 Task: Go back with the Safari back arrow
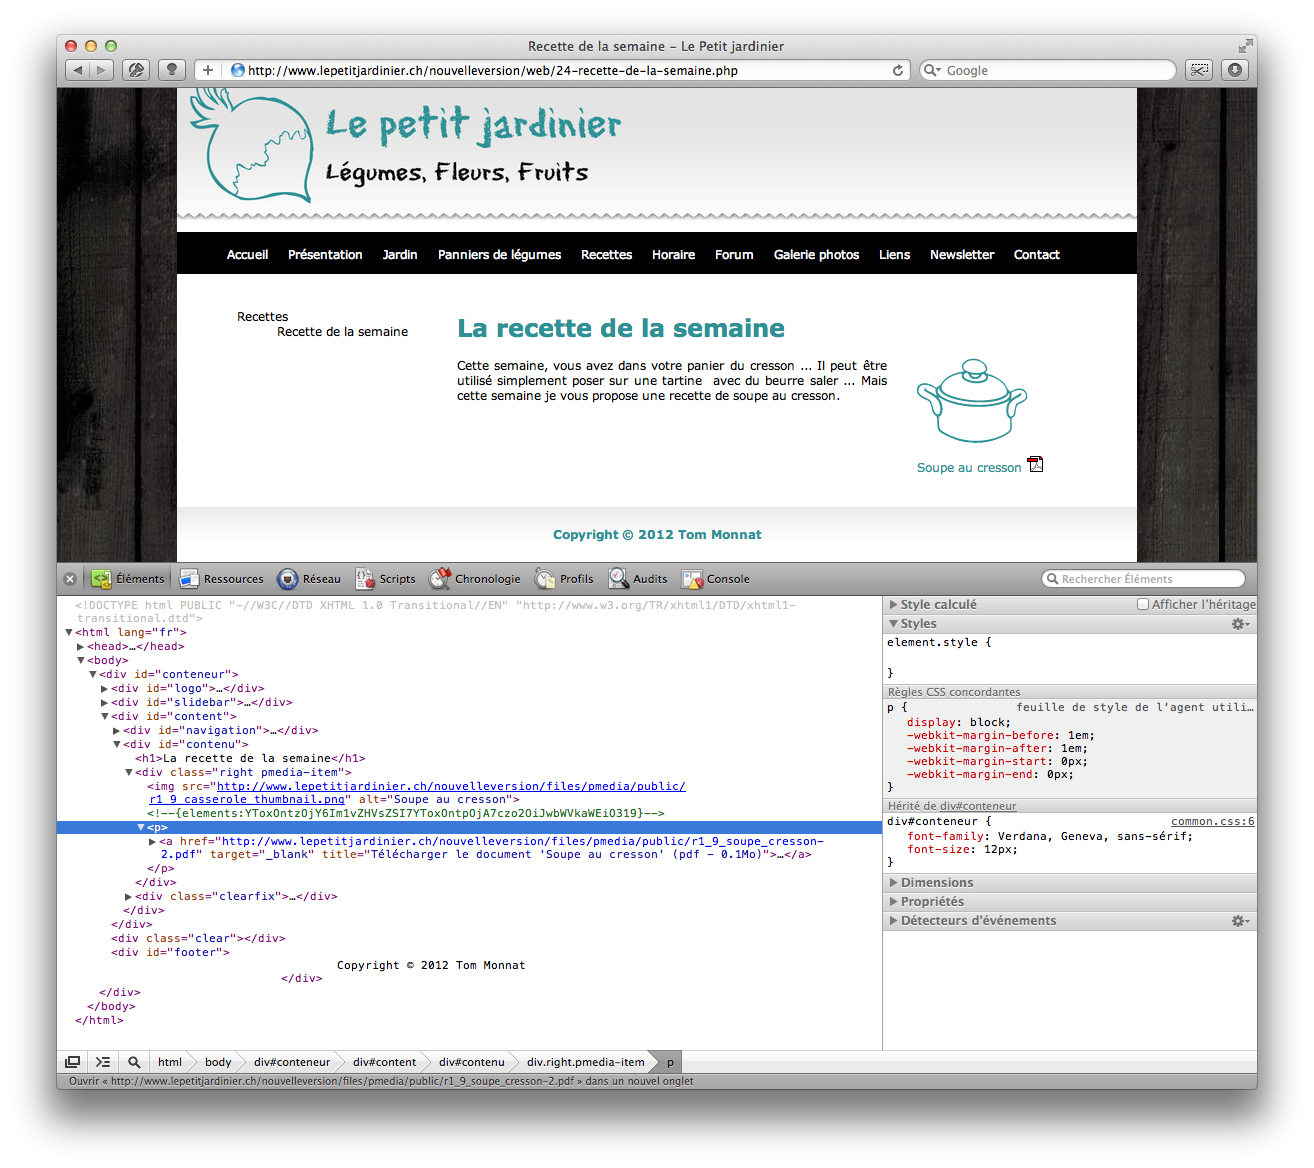[x=78, y=70]
